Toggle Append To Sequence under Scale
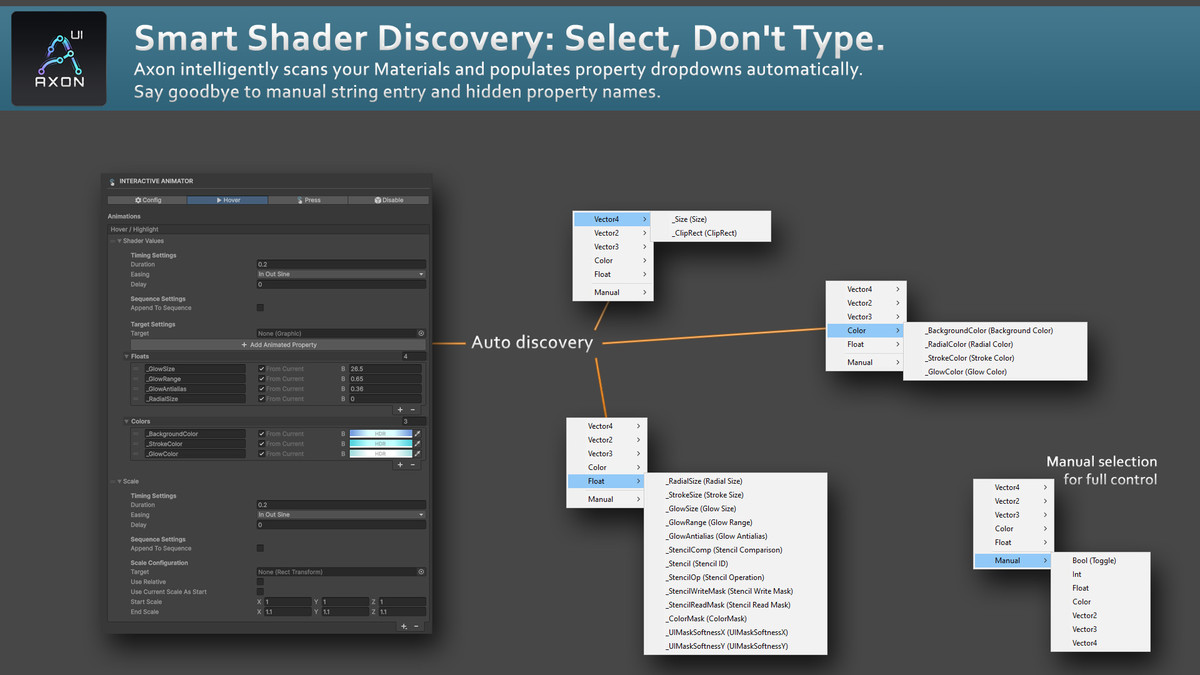 coord(261,548)
